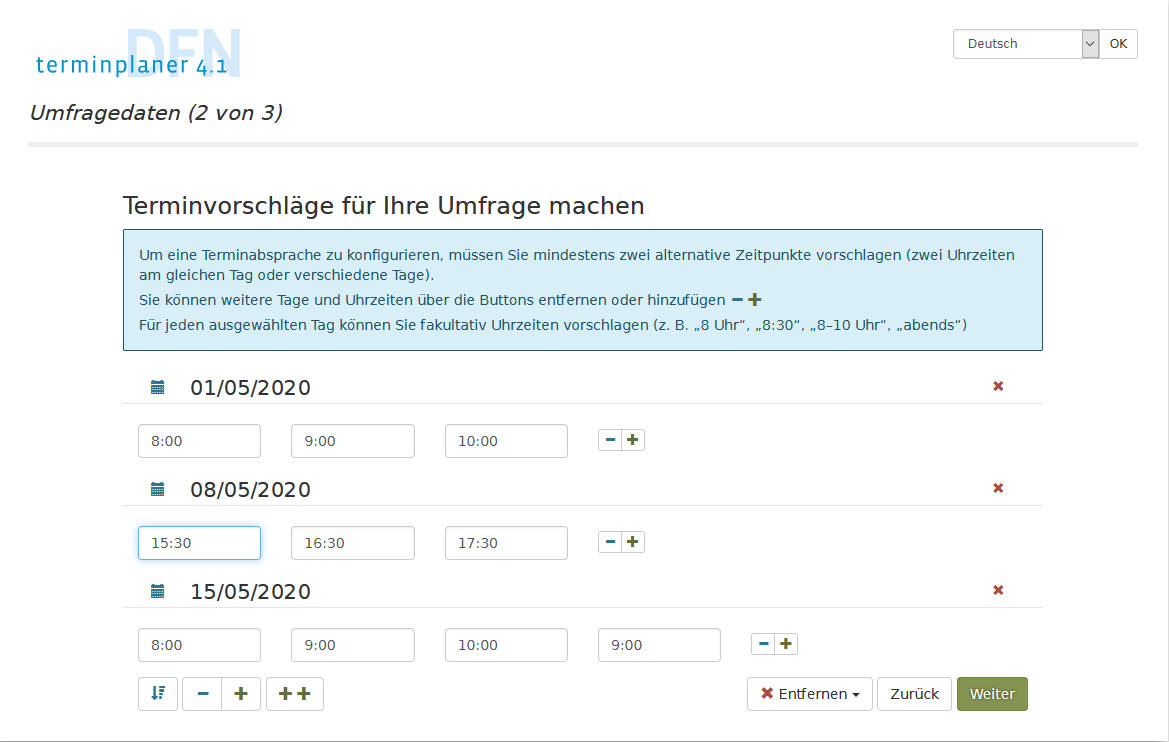Go back with the Zurück button
This screenshot has width=1169, height=742.
tap(914, 694)
